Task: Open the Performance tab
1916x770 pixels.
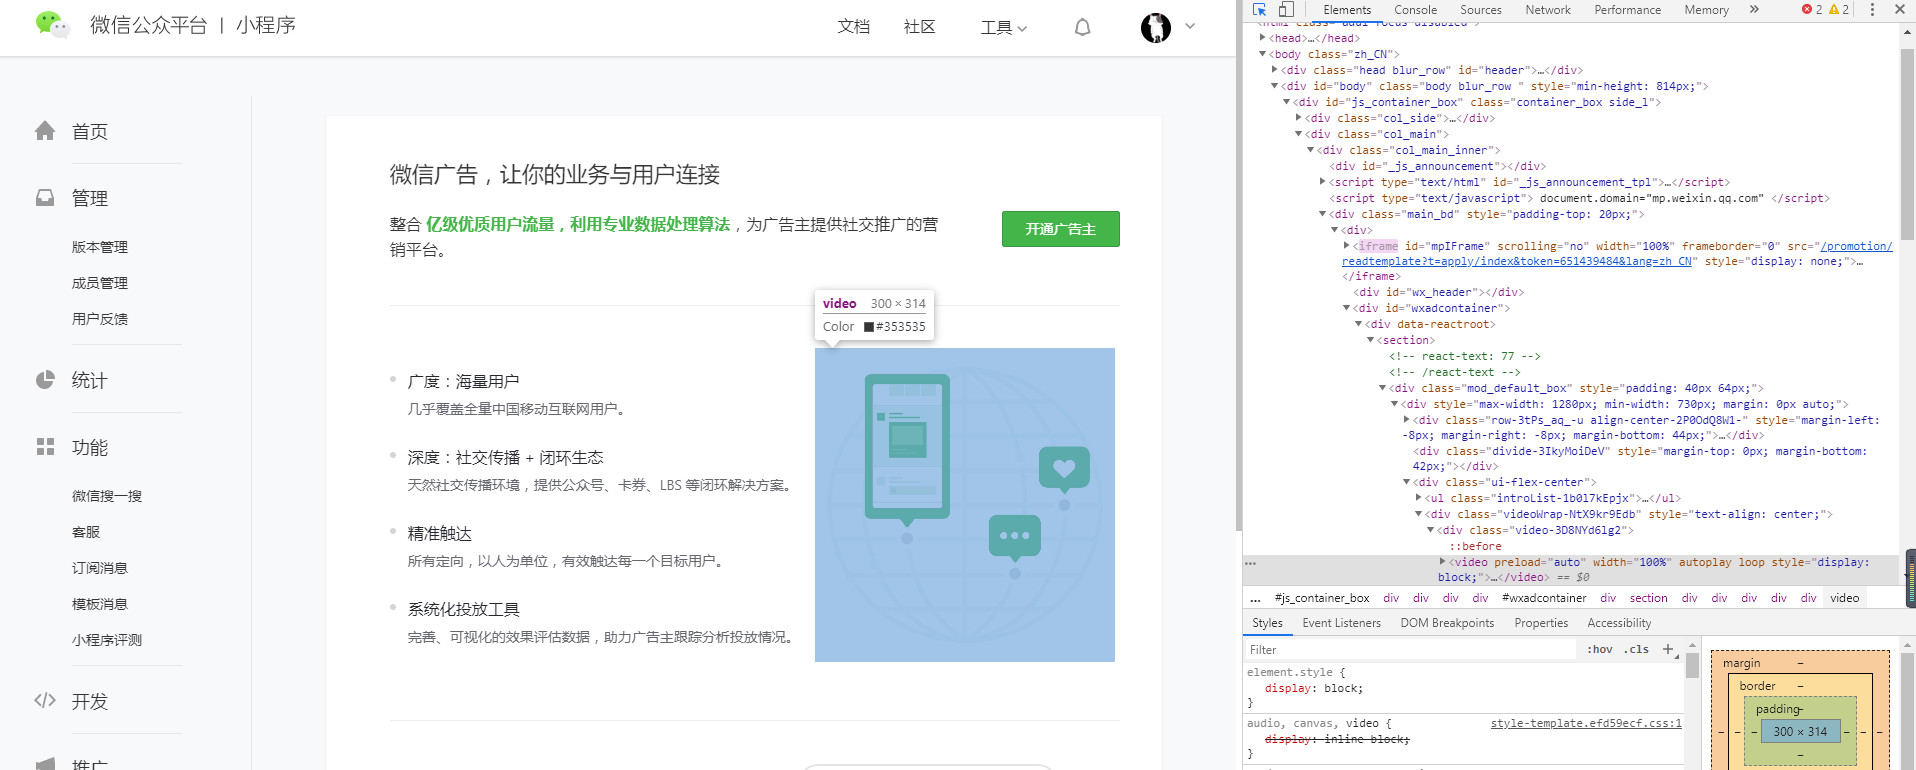Action: [1627, 10]
